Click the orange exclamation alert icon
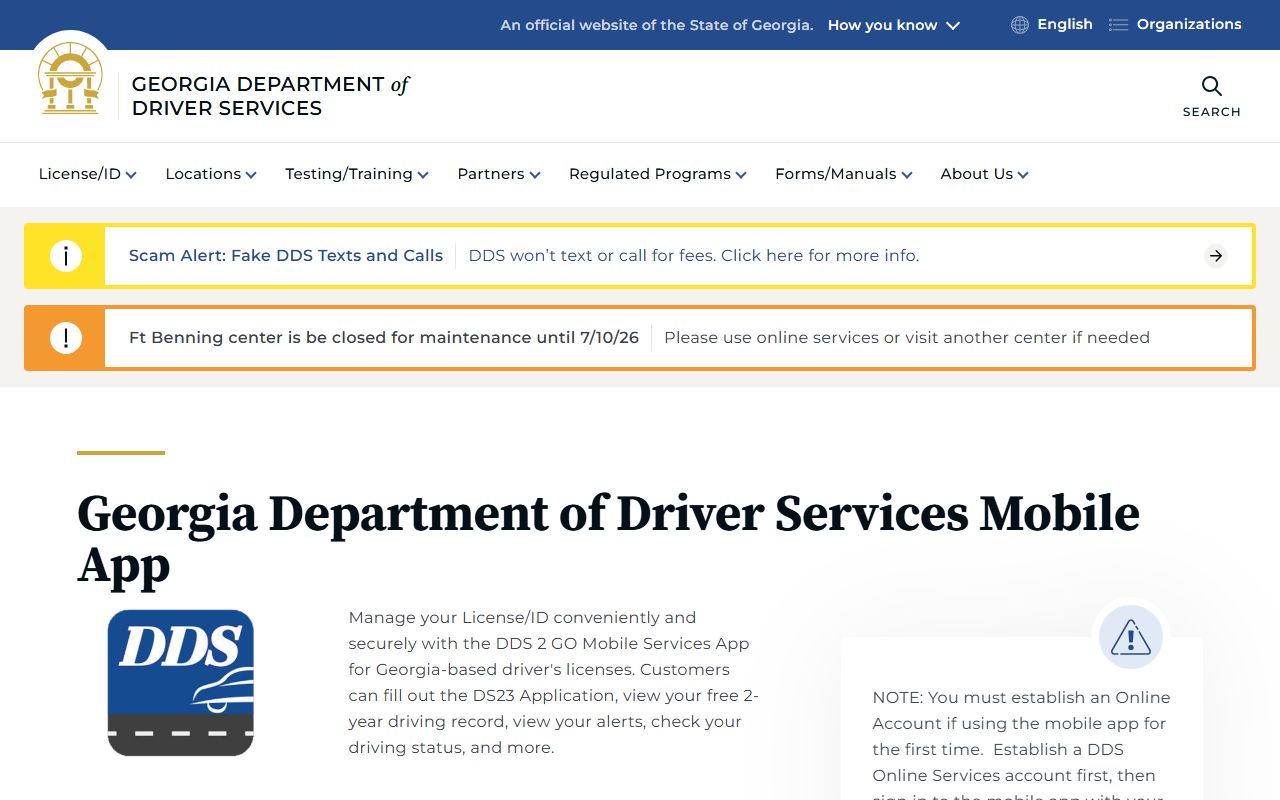 66,338
